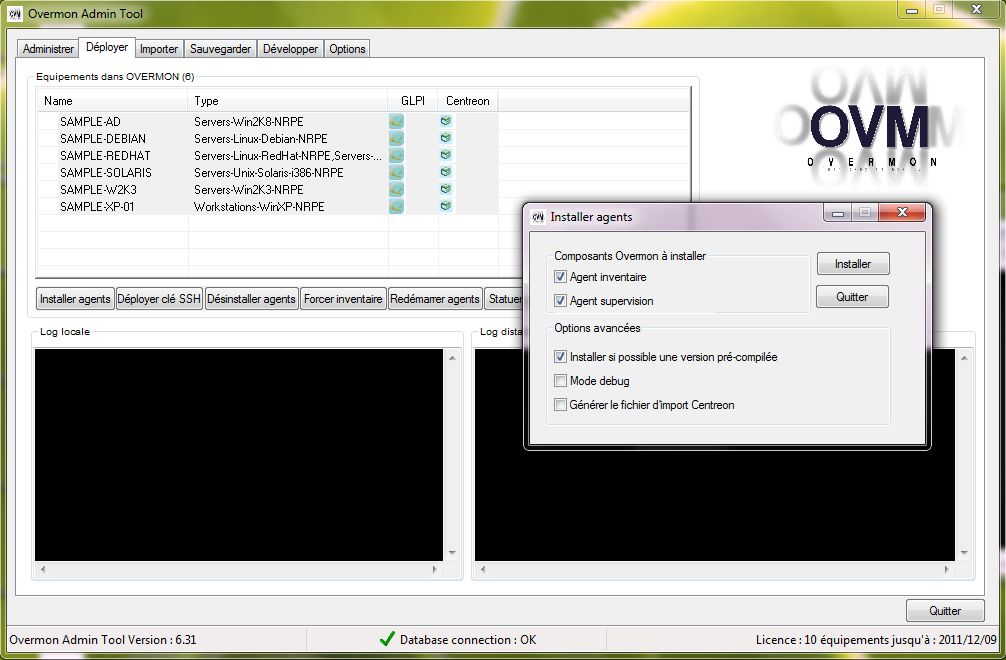The width and height of the screenshot is (1006, 660).
Task: Click the Centreon column header
Action: pyautogui.click(x=468, y=101)
